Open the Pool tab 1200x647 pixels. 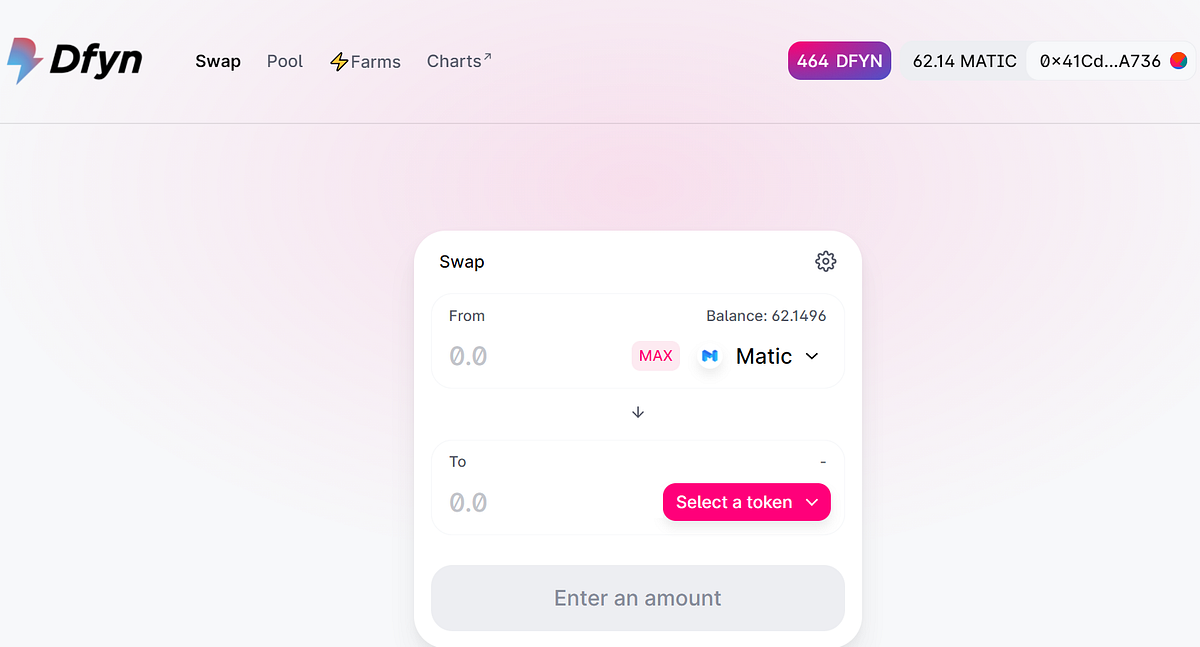point(285,61)
